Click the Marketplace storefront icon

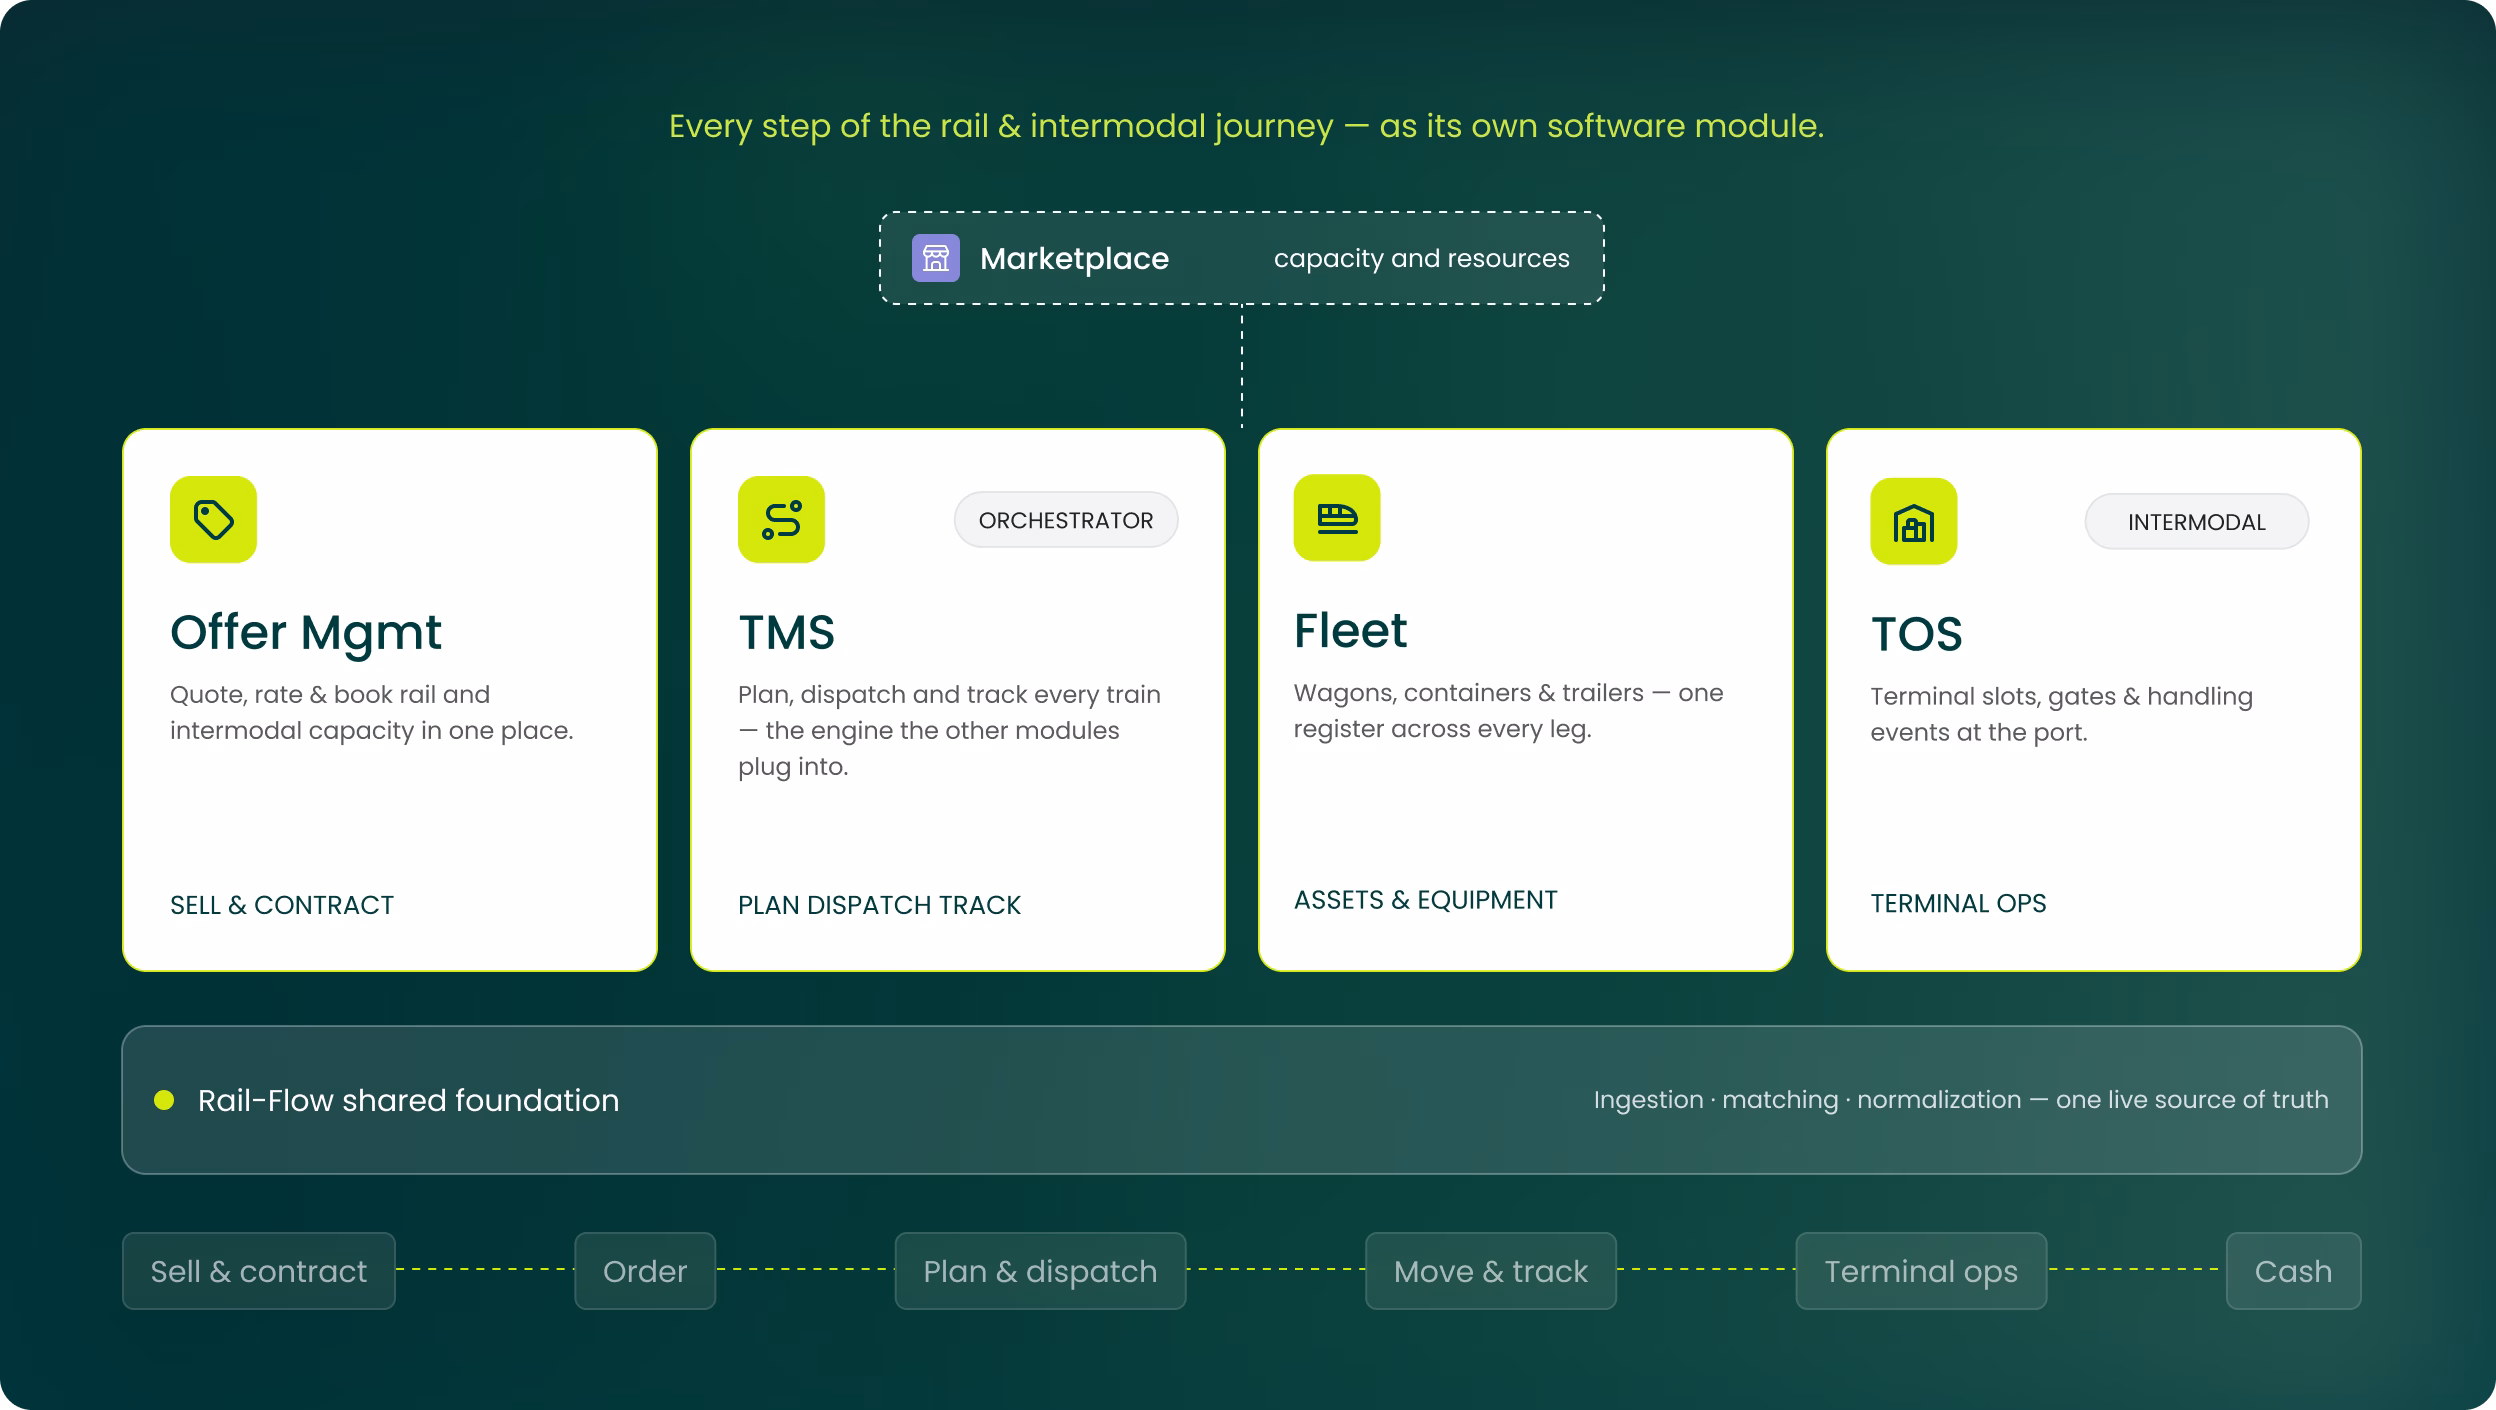(935, 258)
